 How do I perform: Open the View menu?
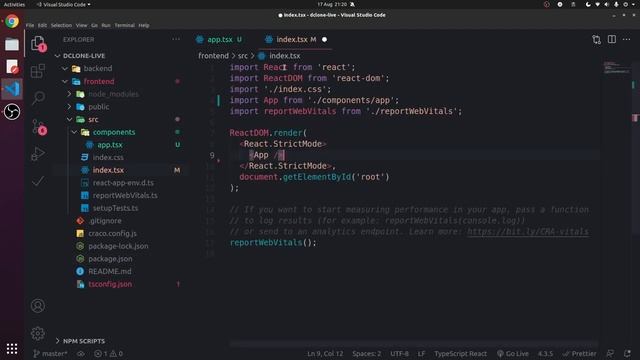81,25
